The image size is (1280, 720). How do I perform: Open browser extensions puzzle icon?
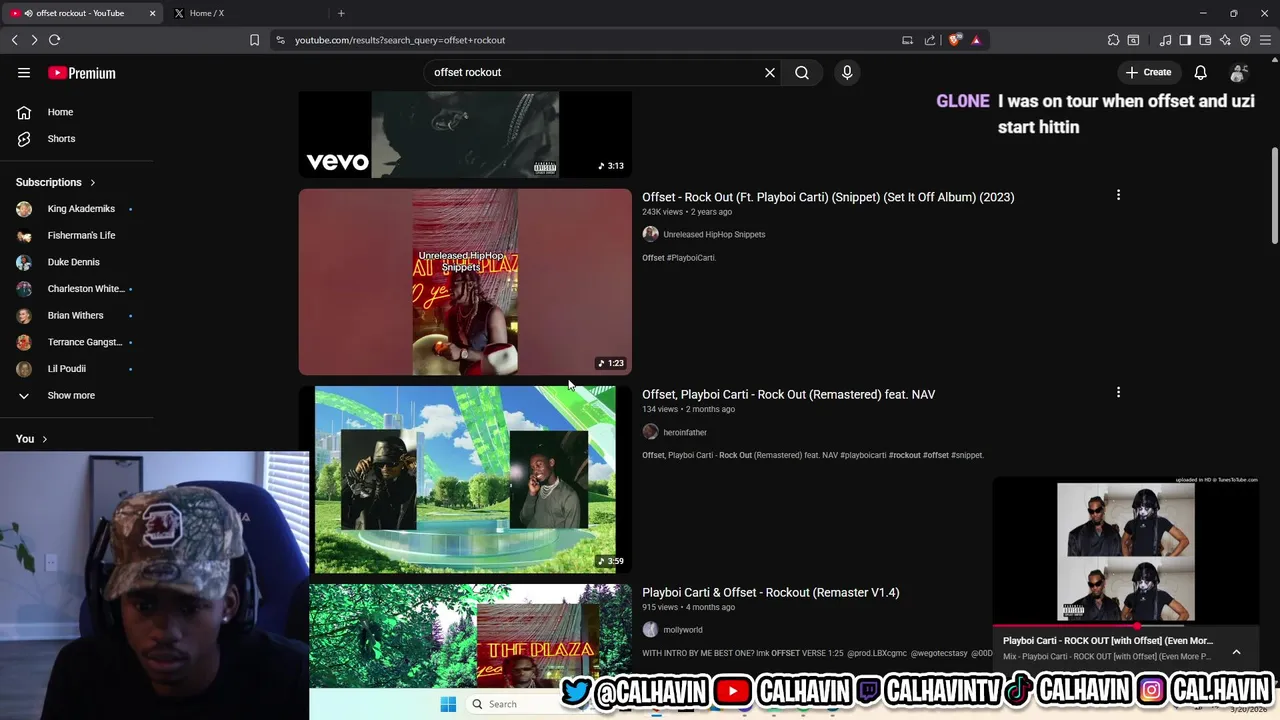tap(1113, 40)
